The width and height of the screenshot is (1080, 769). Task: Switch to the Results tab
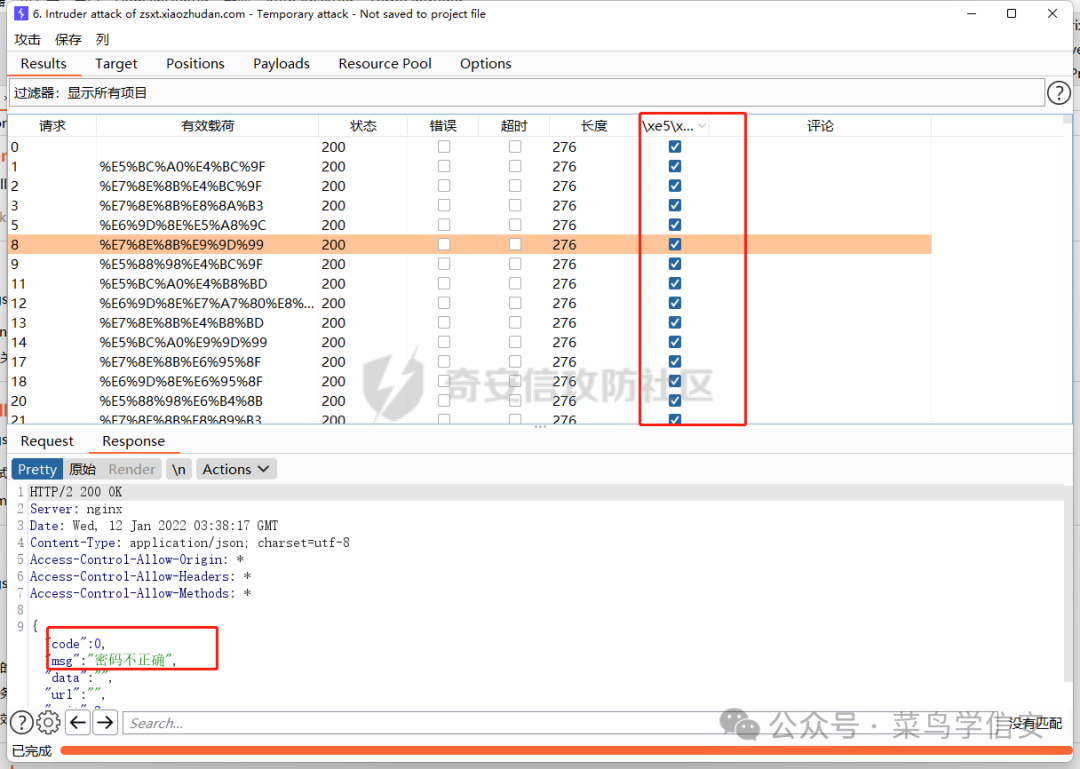click(43, 63)
